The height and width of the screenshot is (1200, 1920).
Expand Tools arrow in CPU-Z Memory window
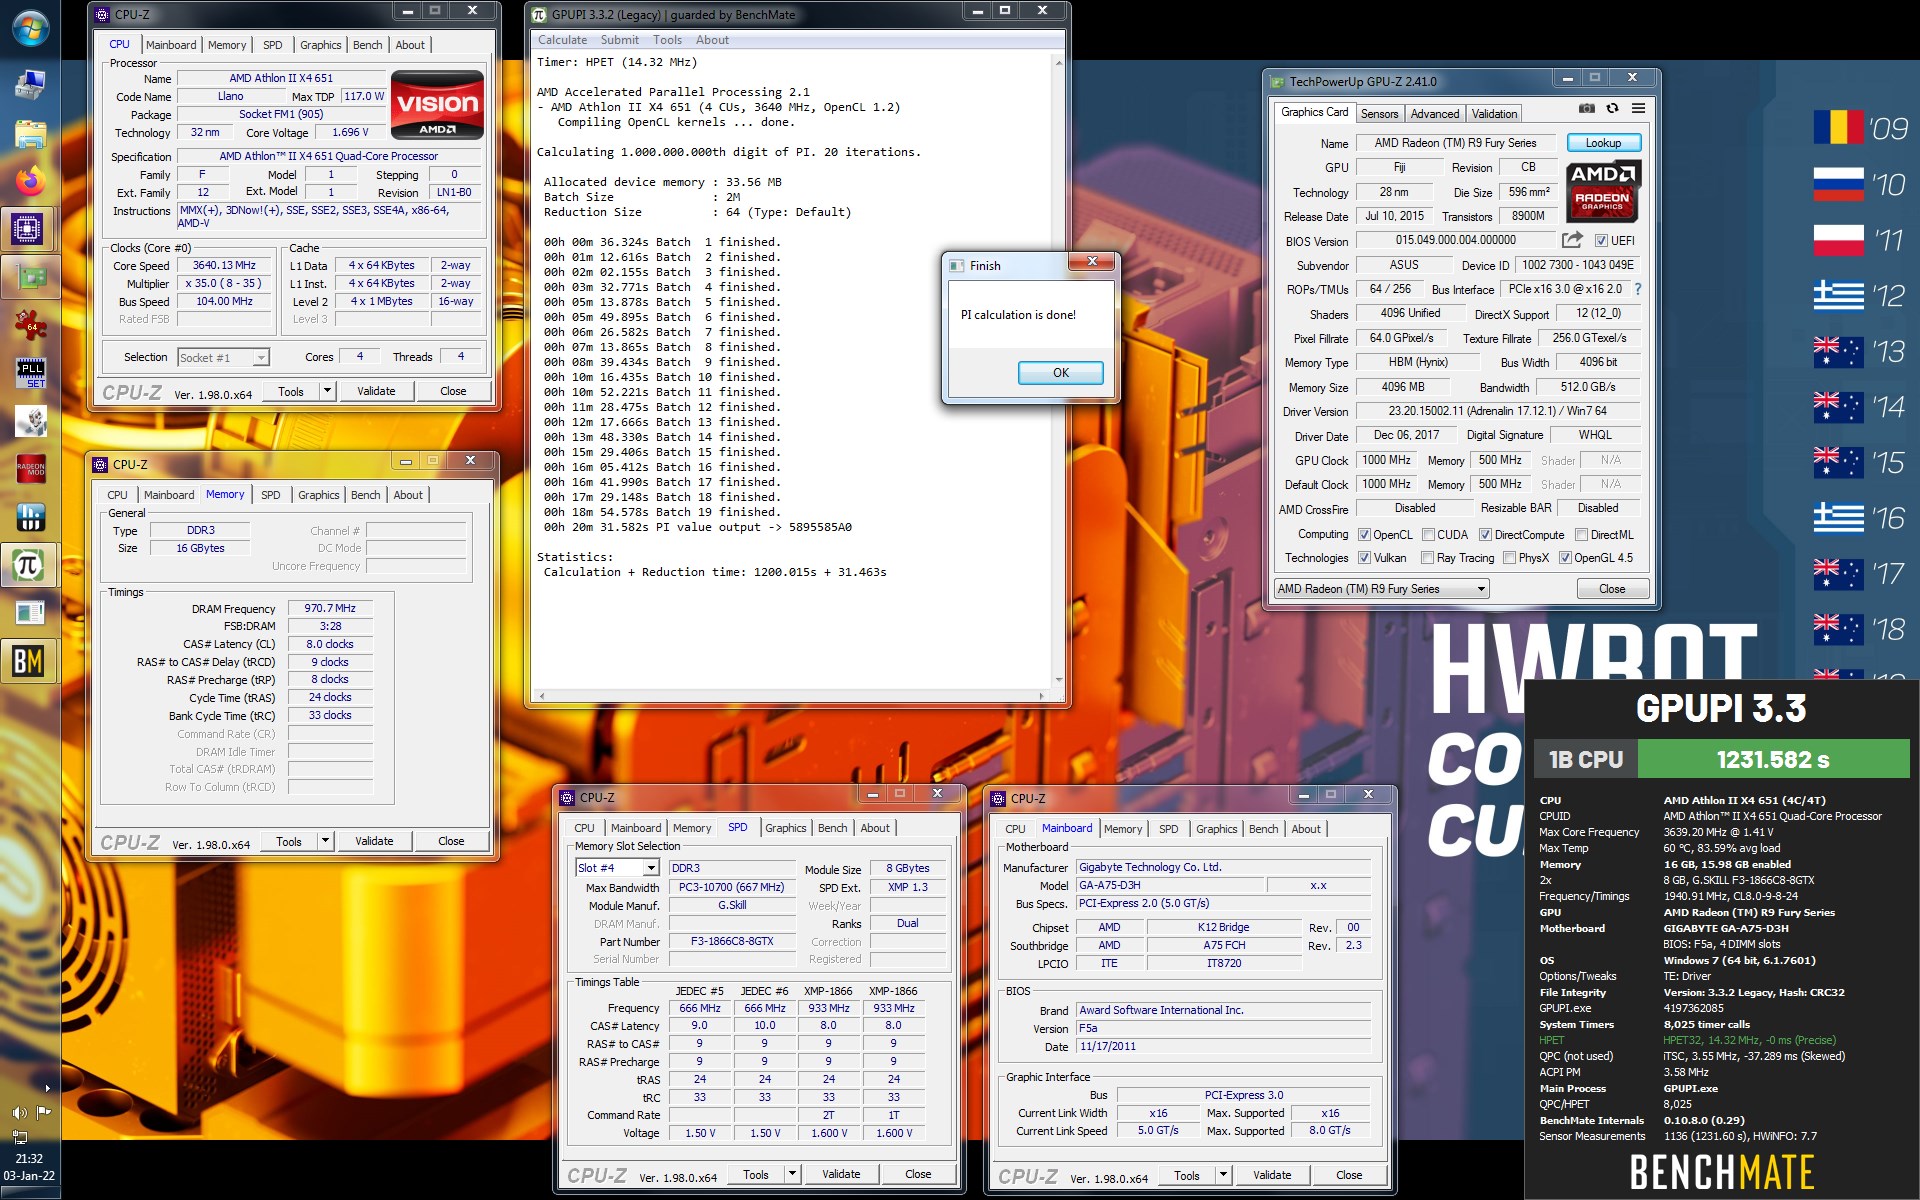pyautogui.click(x=325, y=841)
